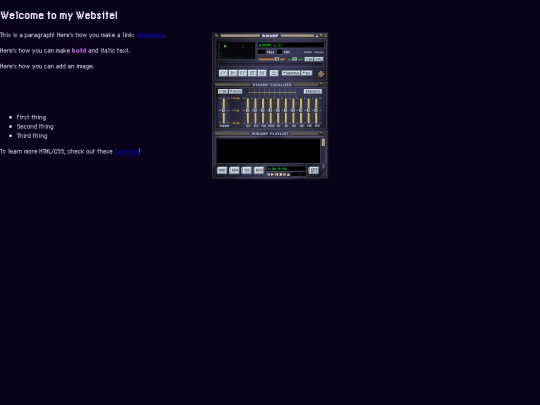Screen dimensions: 540x405
Task: Toggle windowshade on Winamp Playlist title bar
Action: (x=321, y=133)
